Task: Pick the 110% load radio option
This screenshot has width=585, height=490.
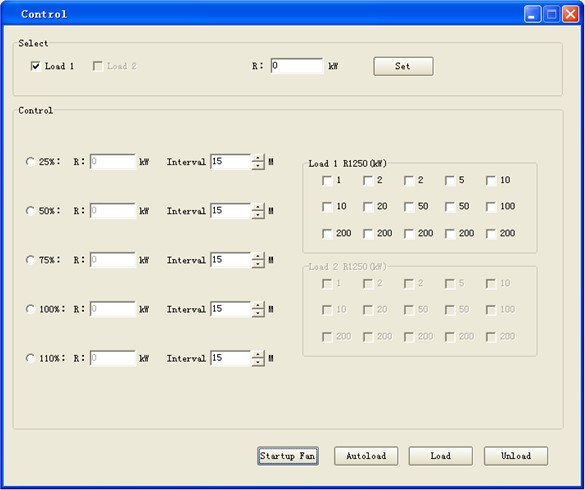Action: click(30, 358)
